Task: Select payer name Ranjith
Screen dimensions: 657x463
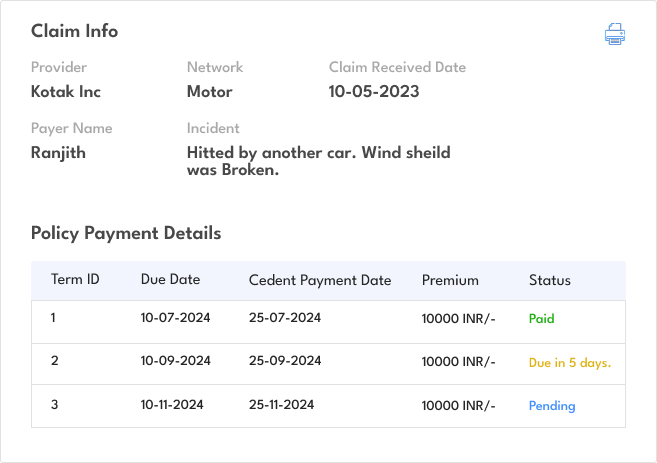Action: click(58, 153)
